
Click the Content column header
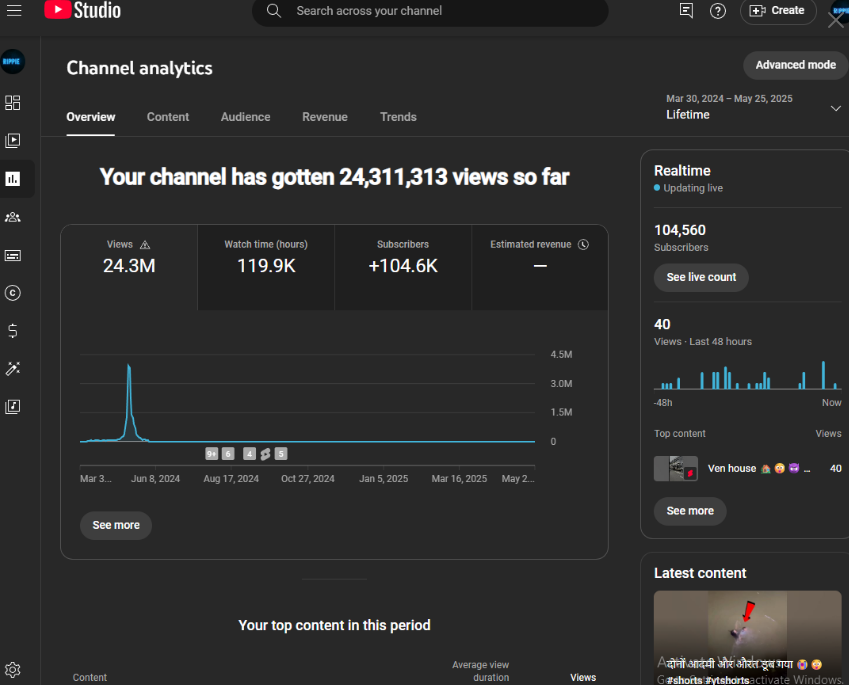tap(89, 677)
